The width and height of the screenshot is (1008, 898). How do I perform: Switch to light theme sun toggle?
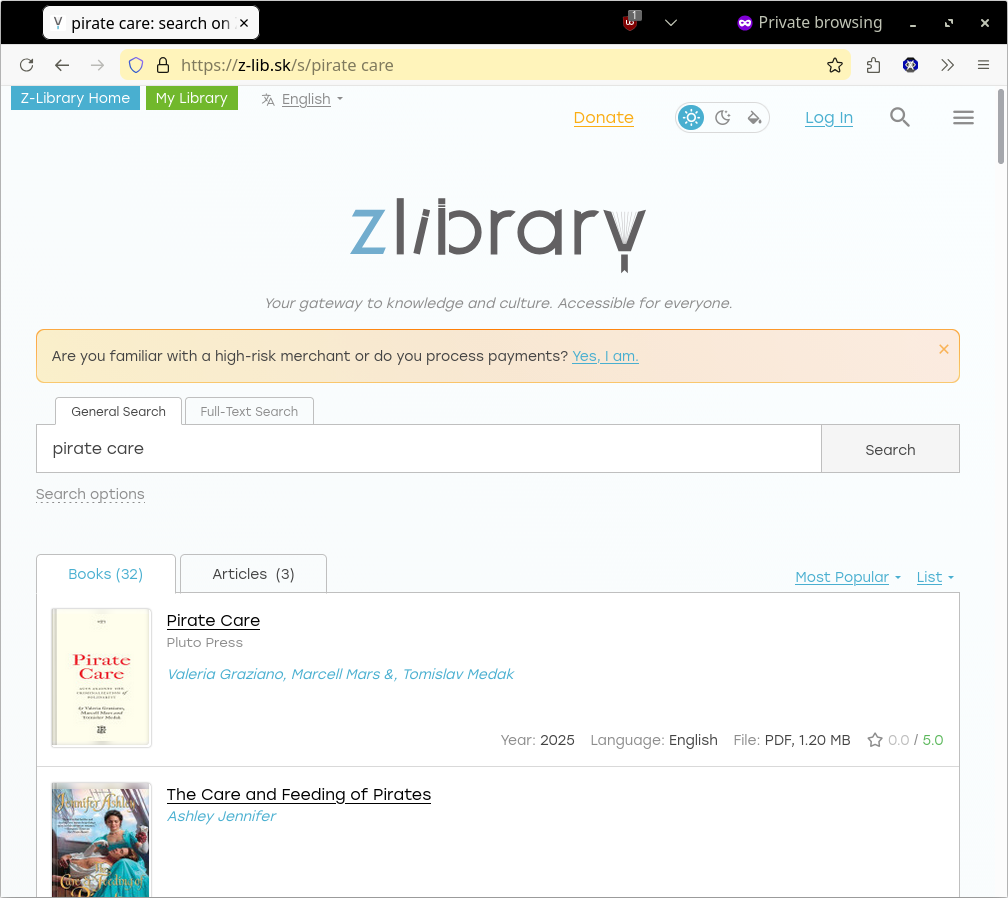691,118
